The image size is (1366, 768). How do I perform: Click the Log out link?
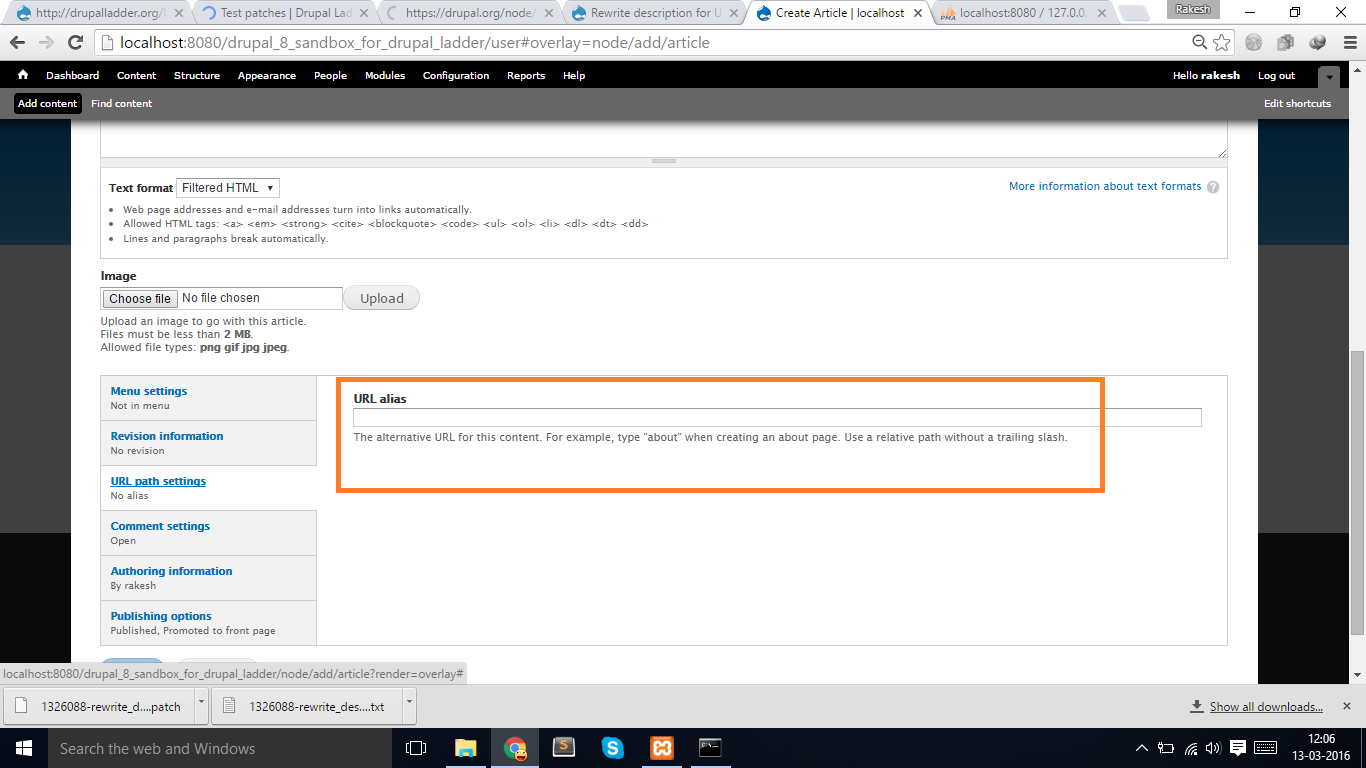(x=1276, y=75)
